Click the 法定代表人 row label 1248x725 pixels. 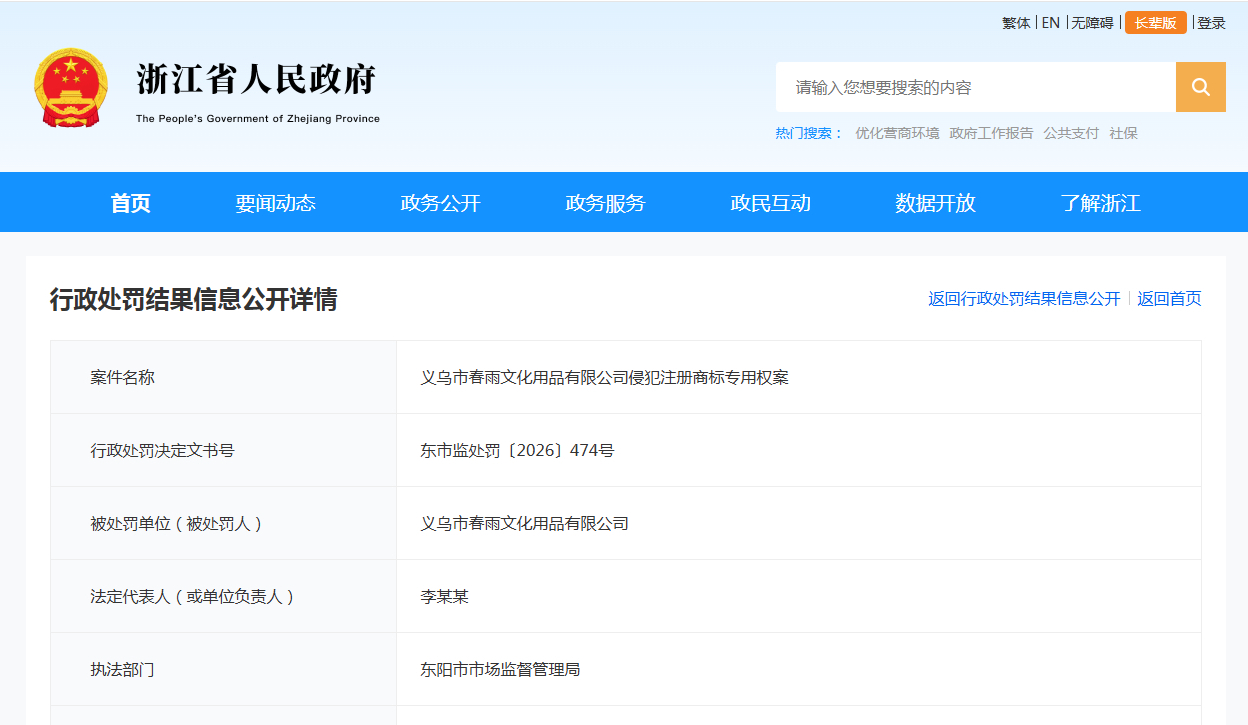pos(193,596)
